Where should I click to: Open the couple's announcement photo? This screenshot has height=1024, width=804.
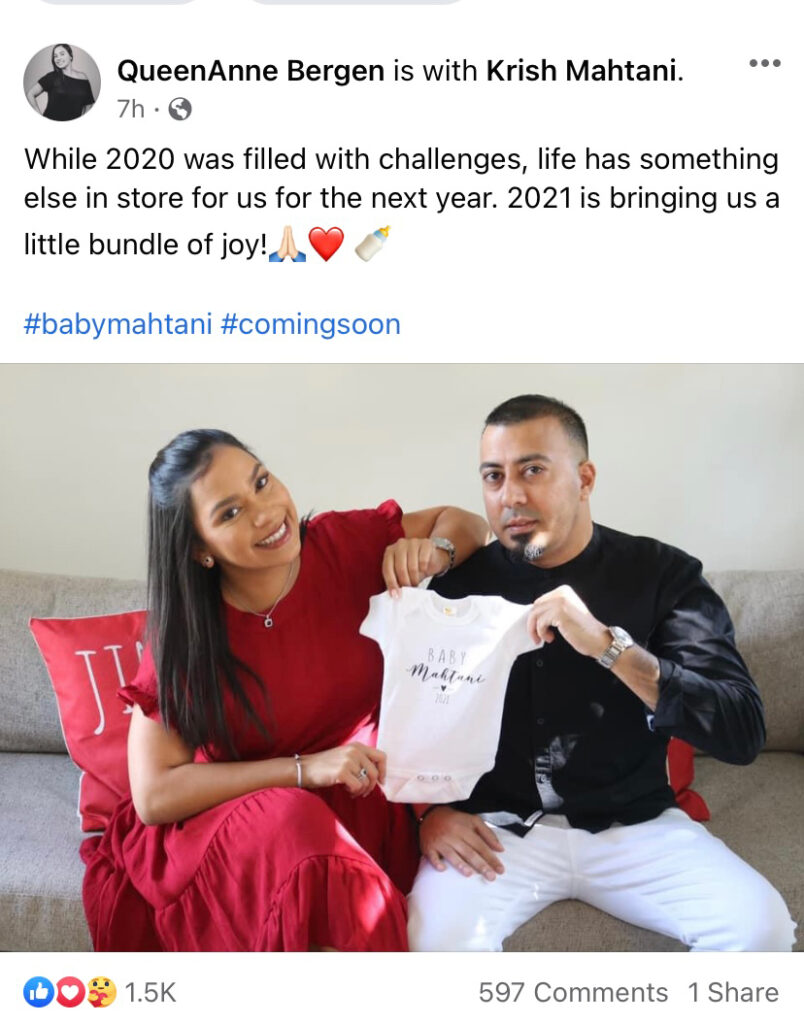tap(402, 657)
